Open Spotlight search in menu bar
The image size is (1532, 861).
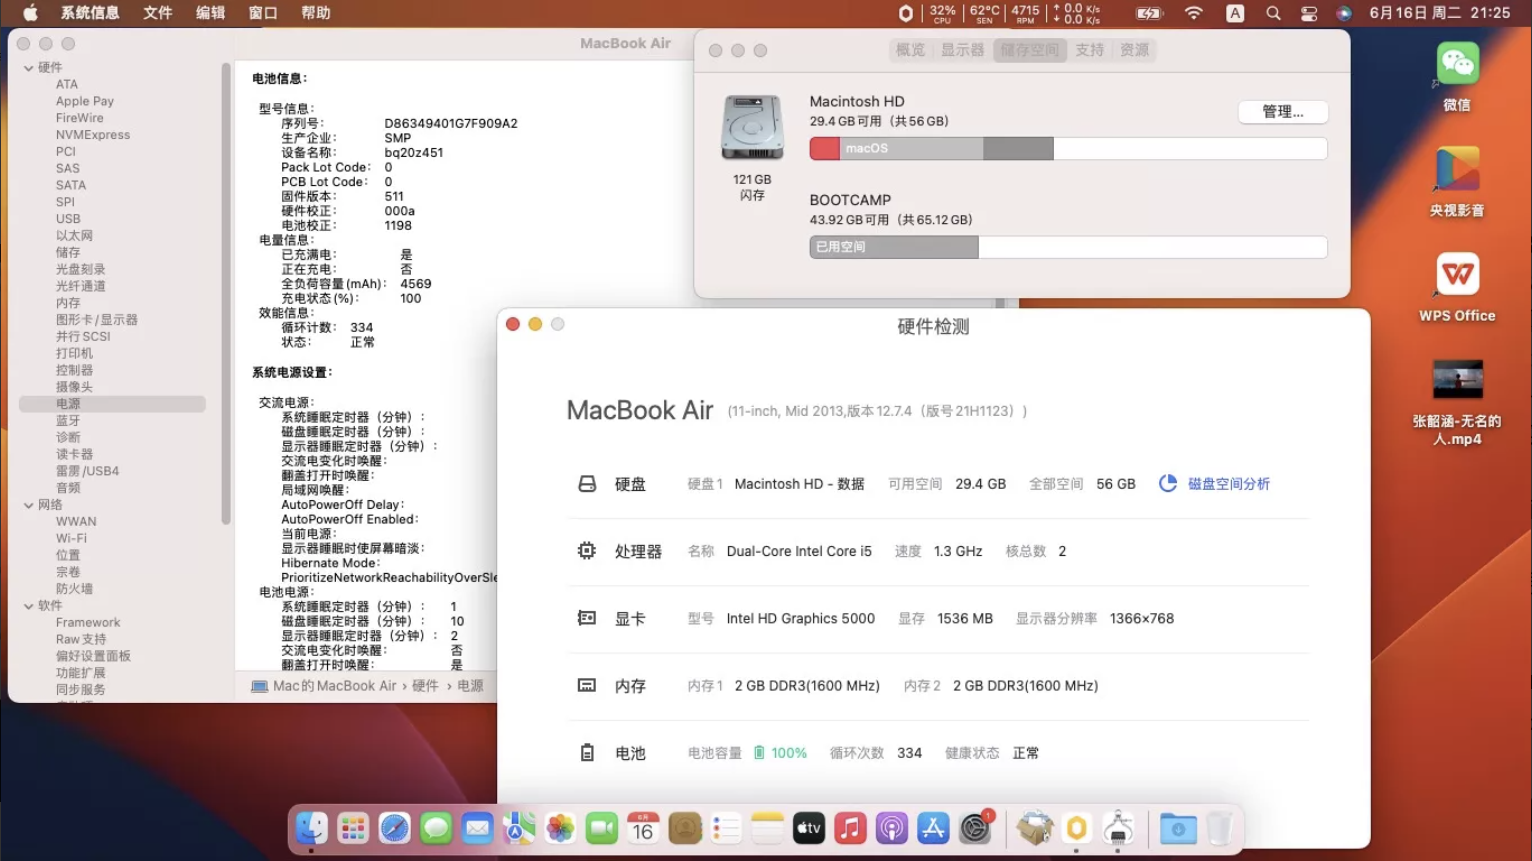pos(1273,13)
